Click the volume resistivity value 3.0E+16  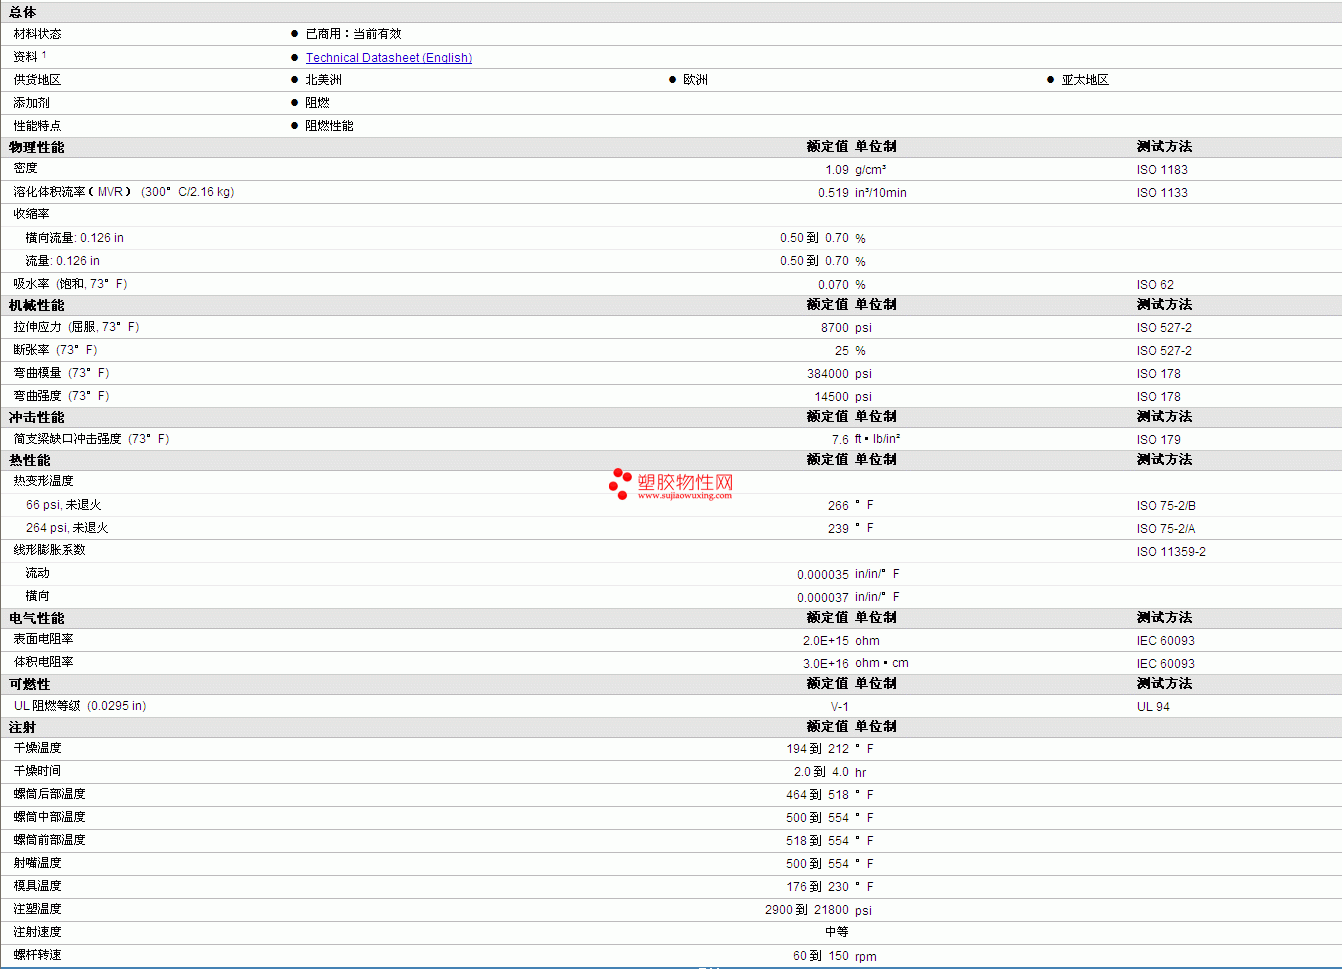pos(826,664)
